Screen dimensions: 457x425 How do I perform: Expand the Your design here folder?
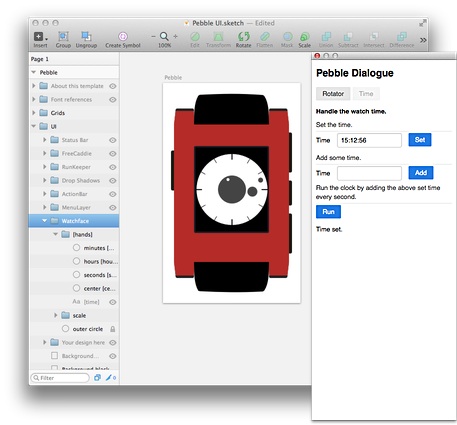(44, 342)
